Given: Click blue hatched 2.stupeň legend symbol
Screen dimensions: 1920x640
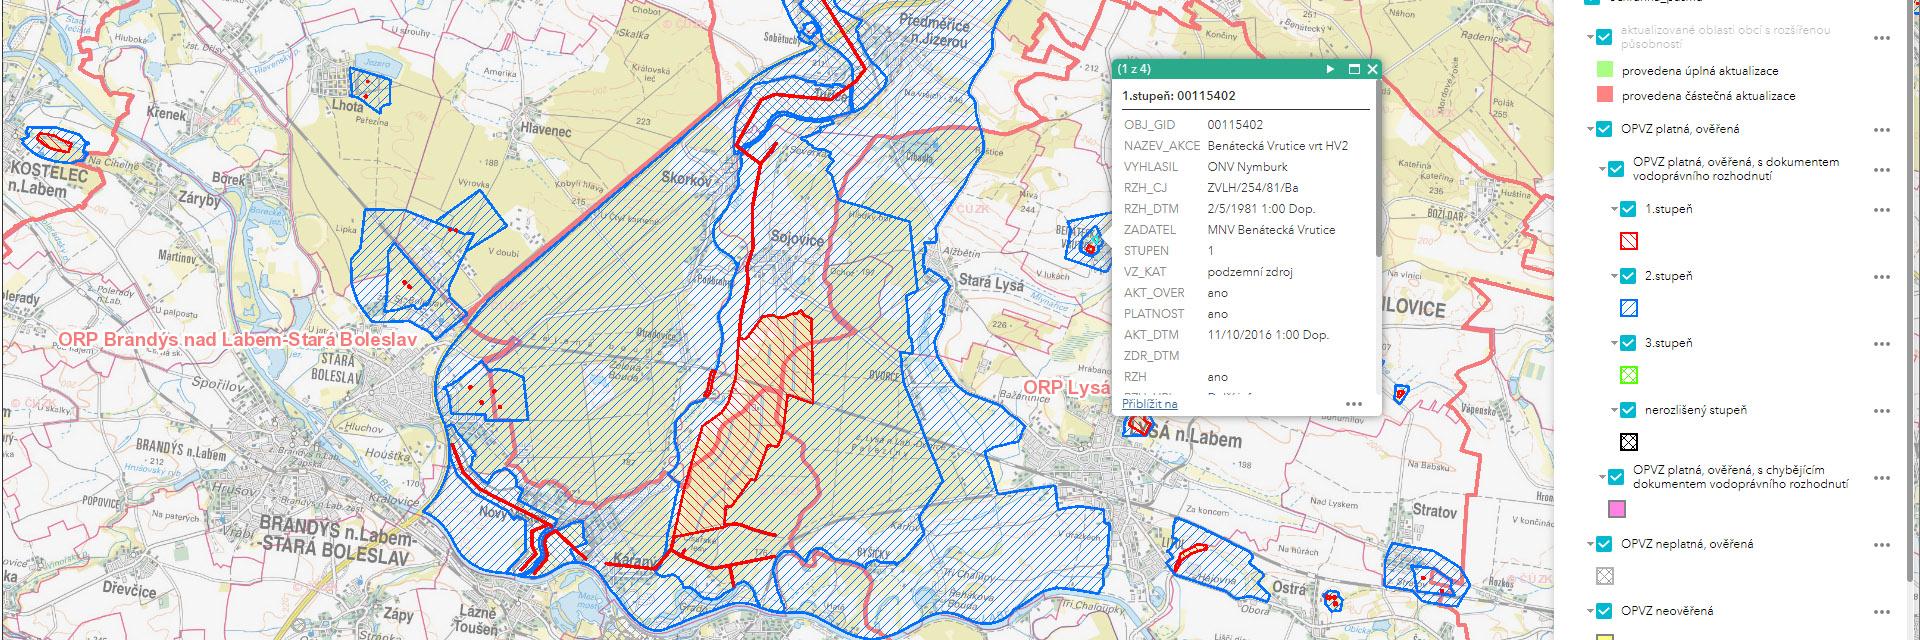Looking at the screenshot, I should pyautogui.click(x=1629, y=308).
